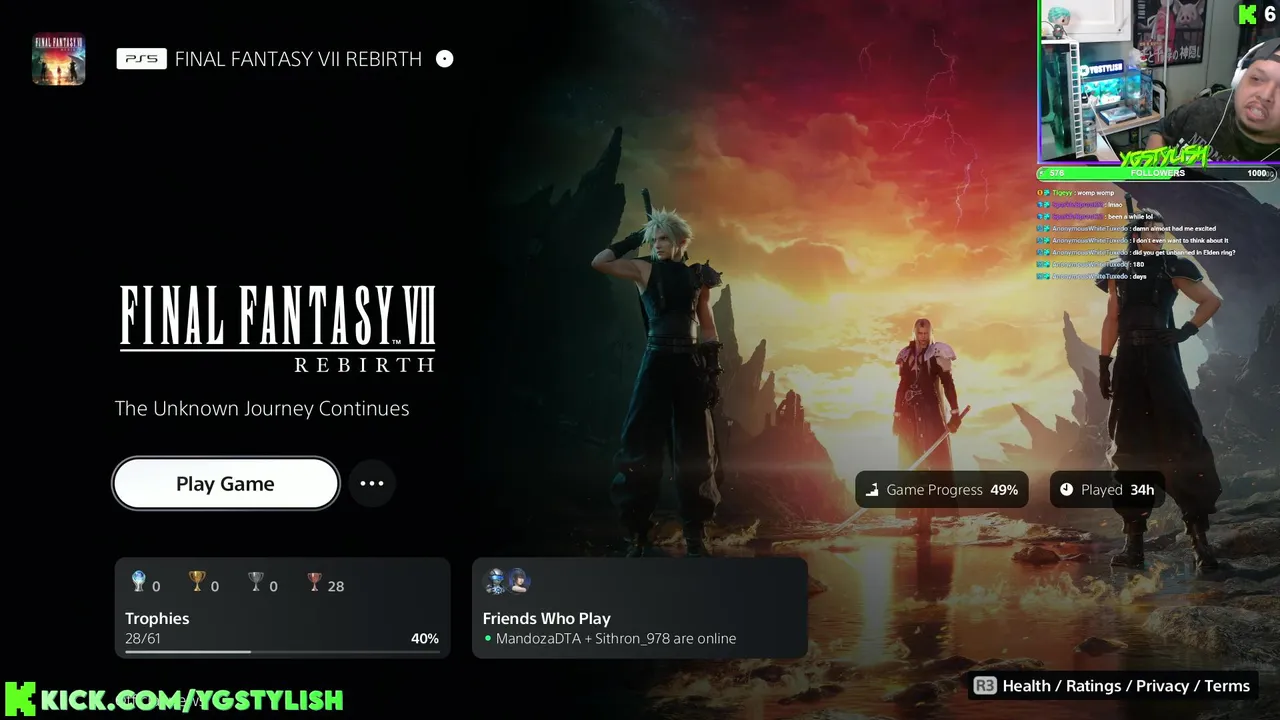Click the Final Fantasy VII Rebirth logo
Image resolution: width=1280 pixels, height=720 pixels.
point(277,329)
